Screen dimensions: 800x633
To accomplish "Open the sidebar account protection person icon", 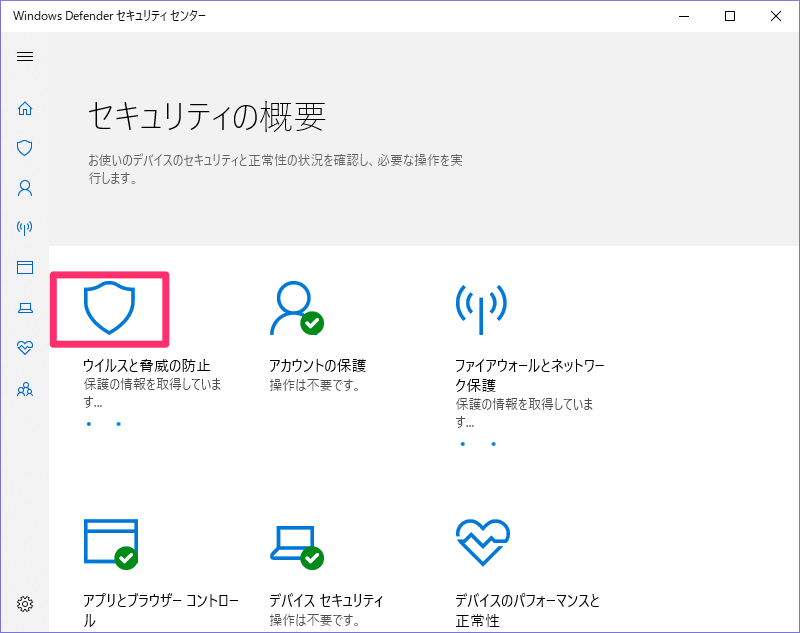I will tap(25, 188).
